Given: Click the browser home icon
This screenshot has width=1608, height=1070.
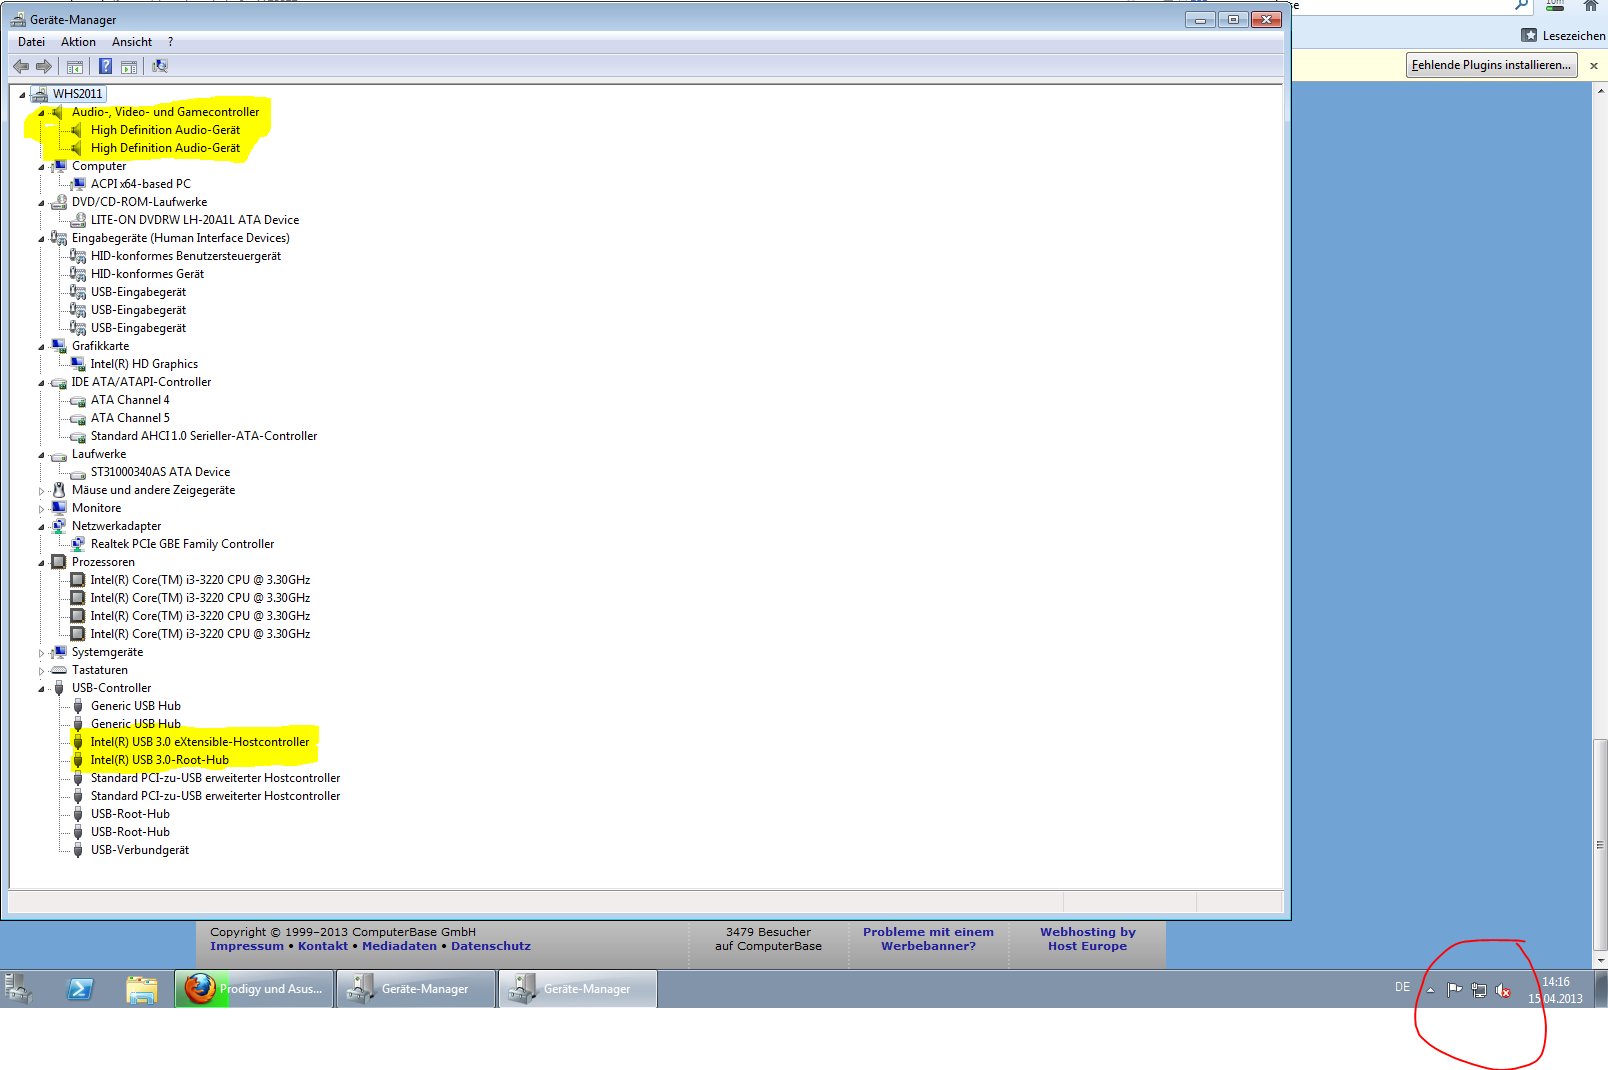Looking at the screenshot, I should coord(1591,6).
